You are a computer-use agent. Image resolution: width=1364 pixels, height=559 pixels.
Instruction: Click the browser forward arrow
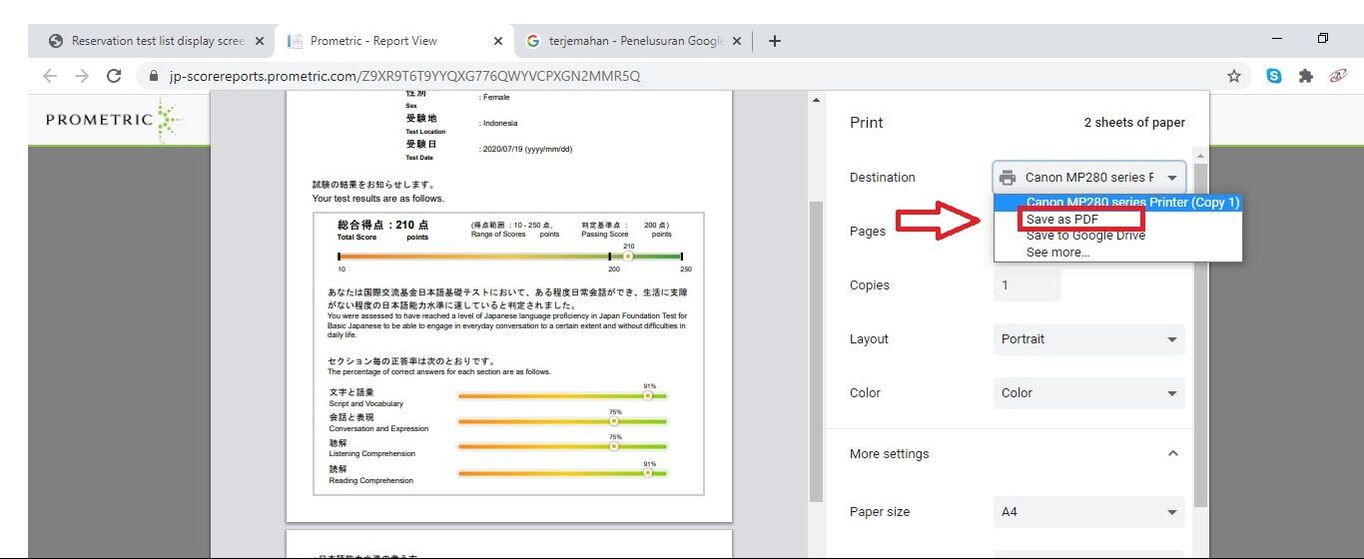pos(82,76)
